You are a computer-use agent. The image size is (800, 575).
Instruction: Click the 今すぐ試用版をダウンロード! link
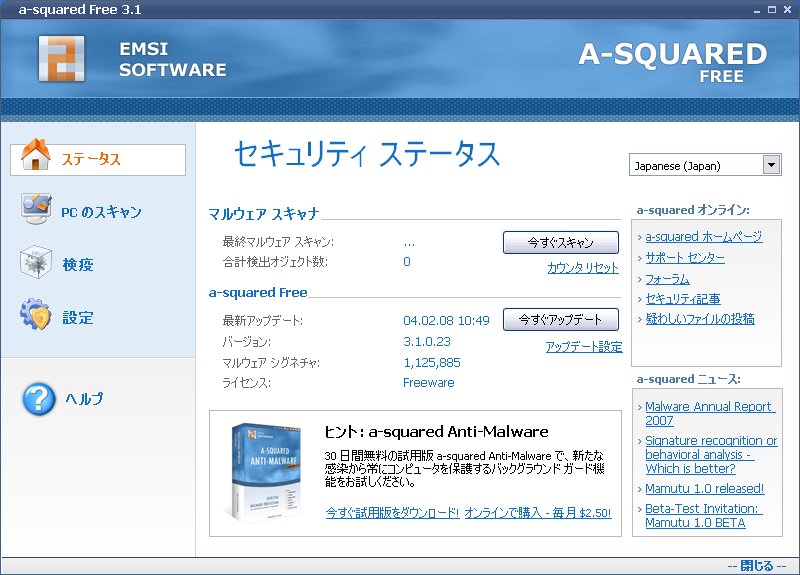click(x=392, y=513)
